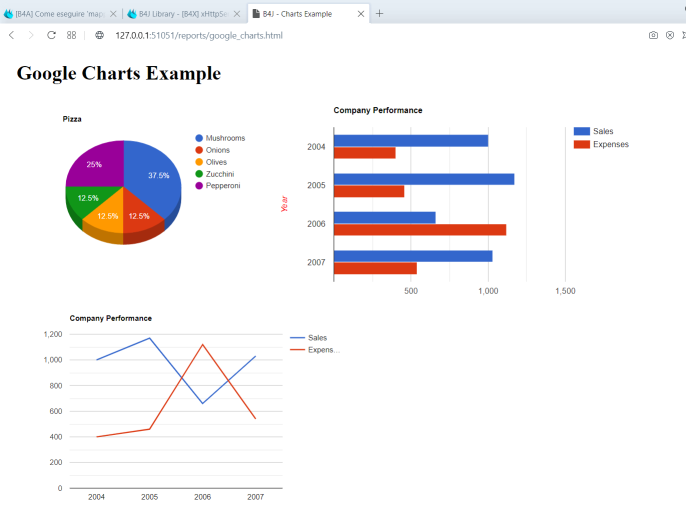Click the Olives legend color dot
This screenshot has height=510, width=686.
coord(199,162)
